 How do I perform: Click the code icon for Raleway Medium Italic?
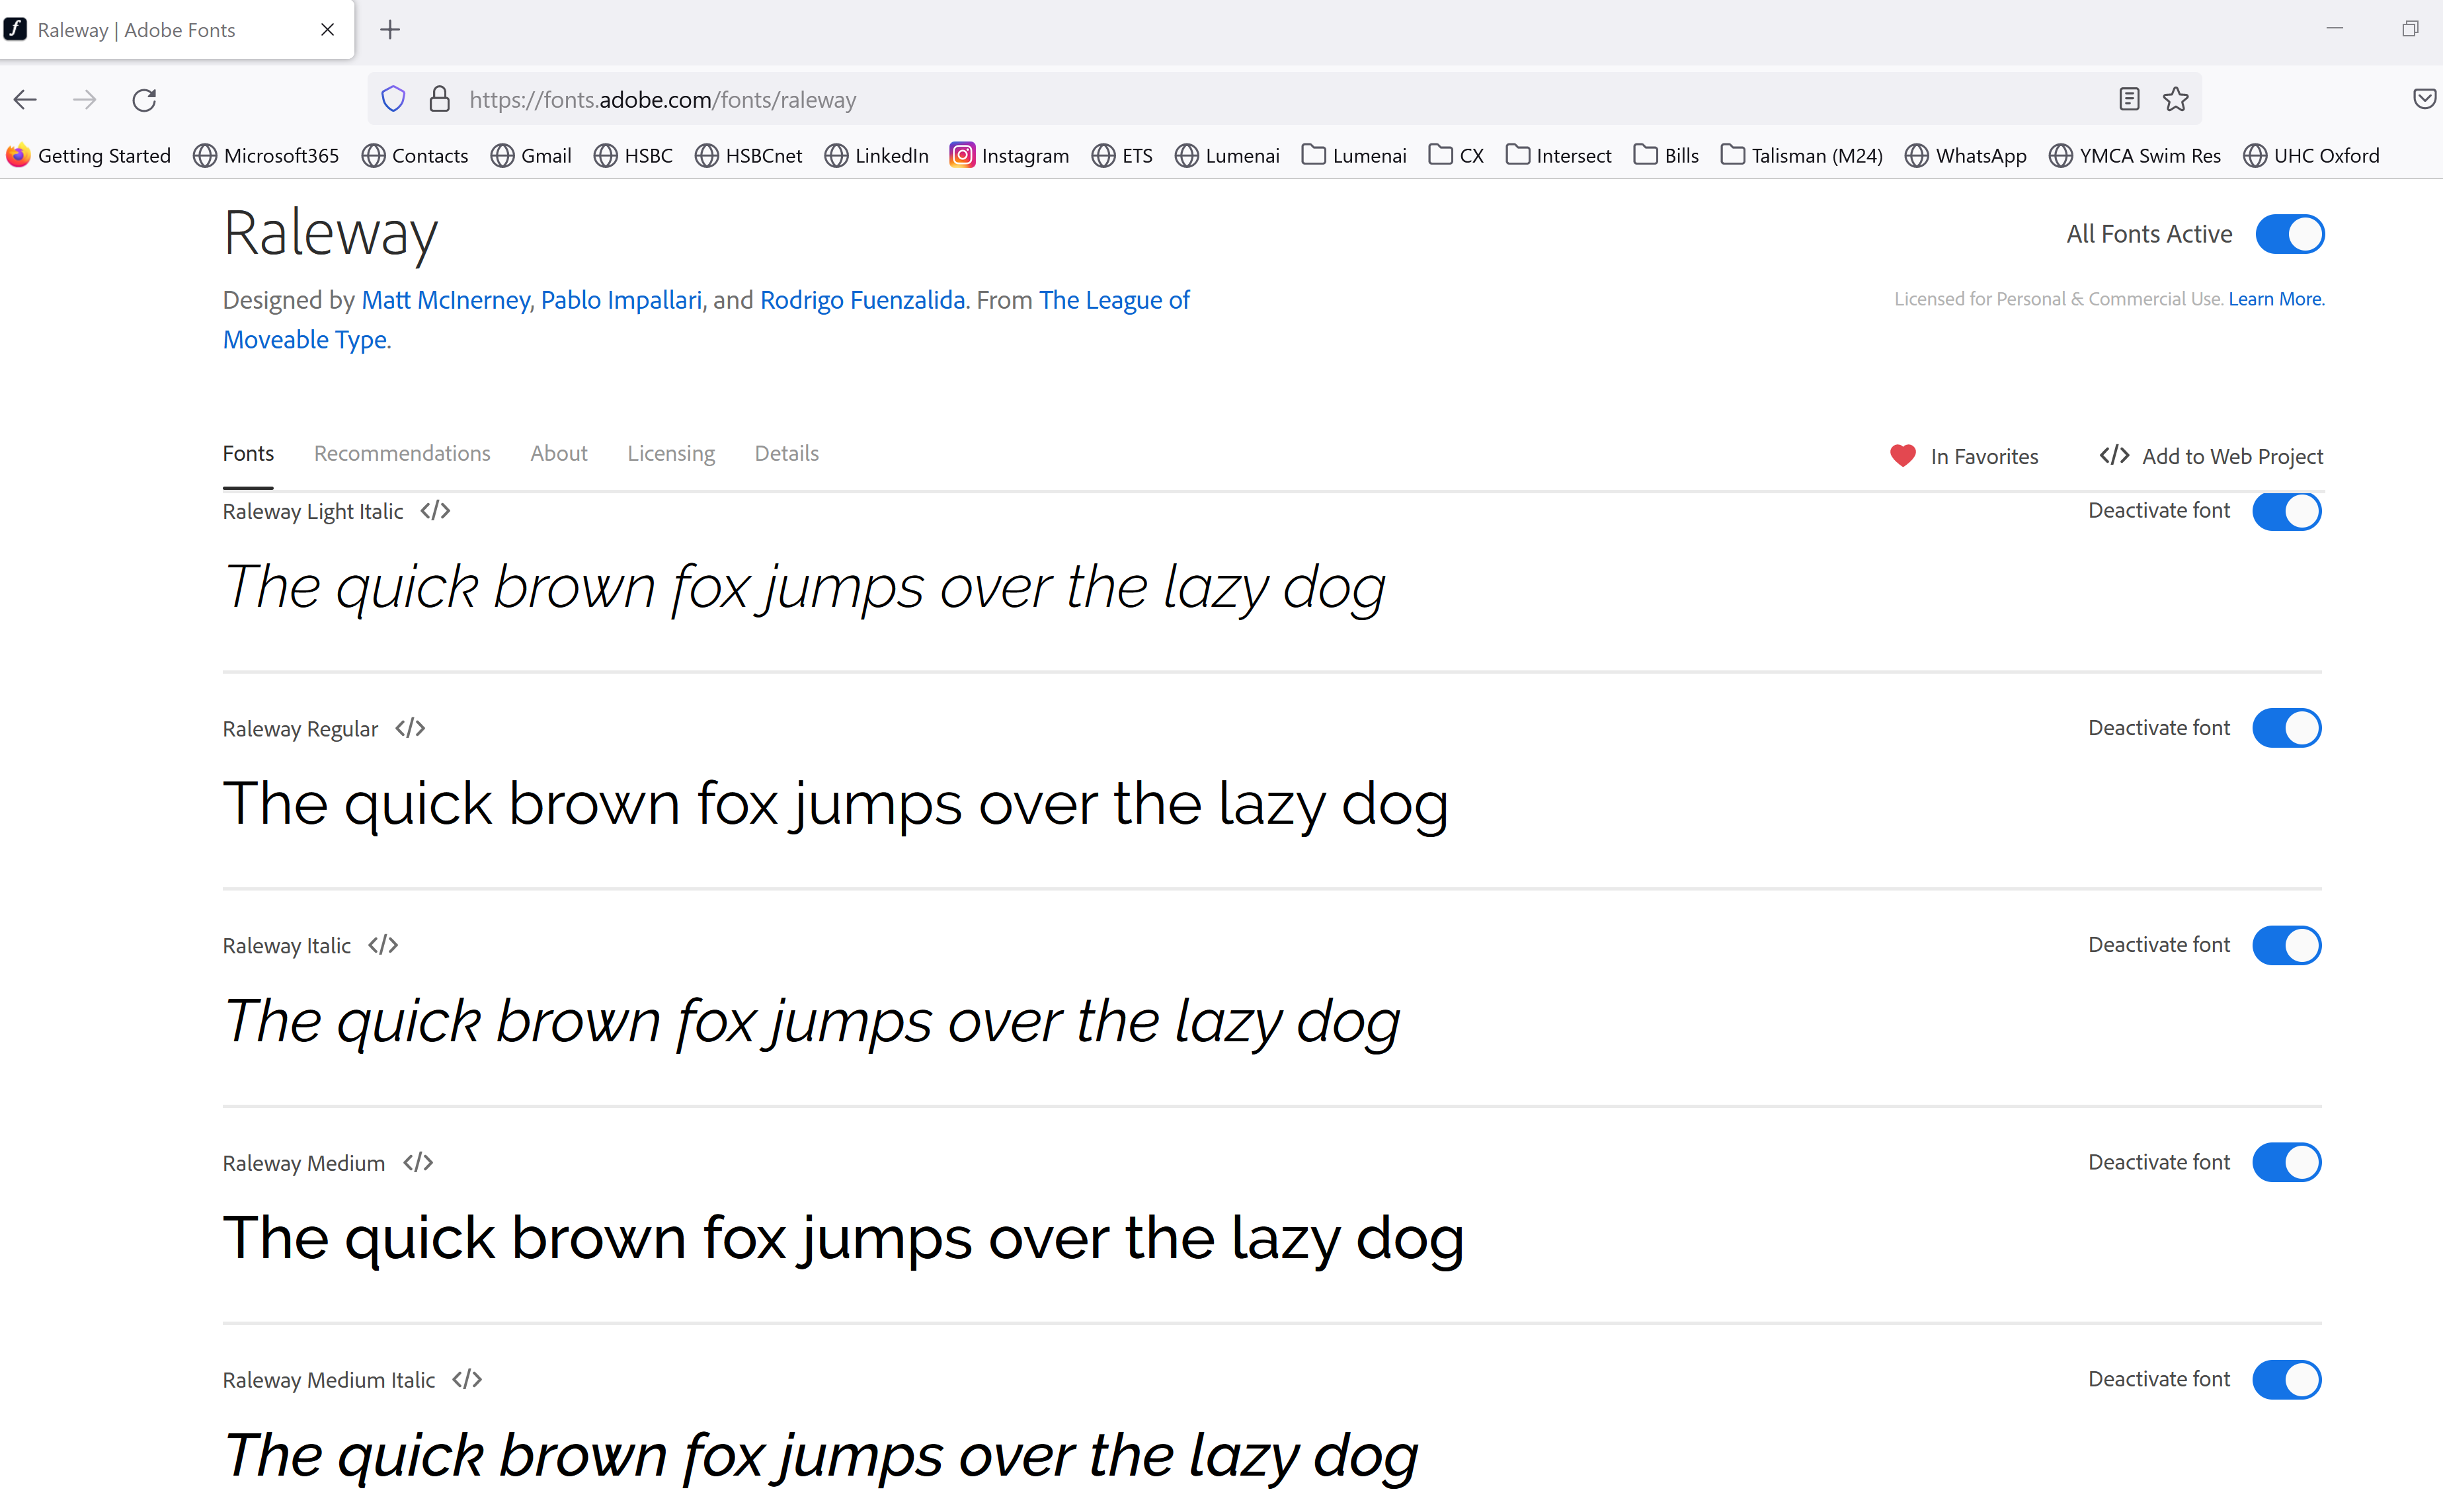pyautogui.click(x=466, y=1379)
